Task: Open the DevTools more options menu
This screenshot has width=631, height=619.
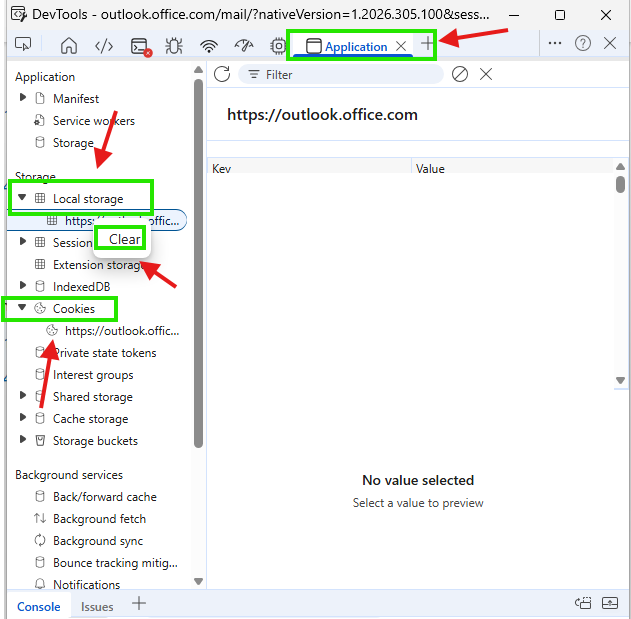Action: pos(555,43)
